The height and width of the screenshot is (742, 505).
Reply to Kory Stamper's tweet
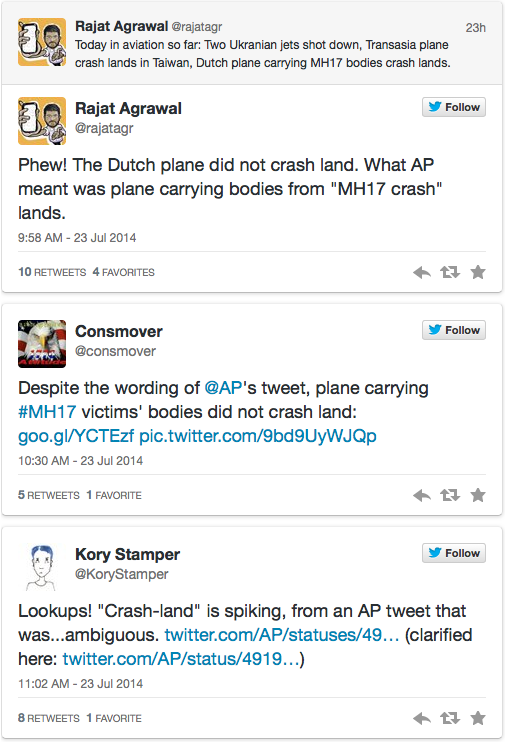tap(422, 718)
